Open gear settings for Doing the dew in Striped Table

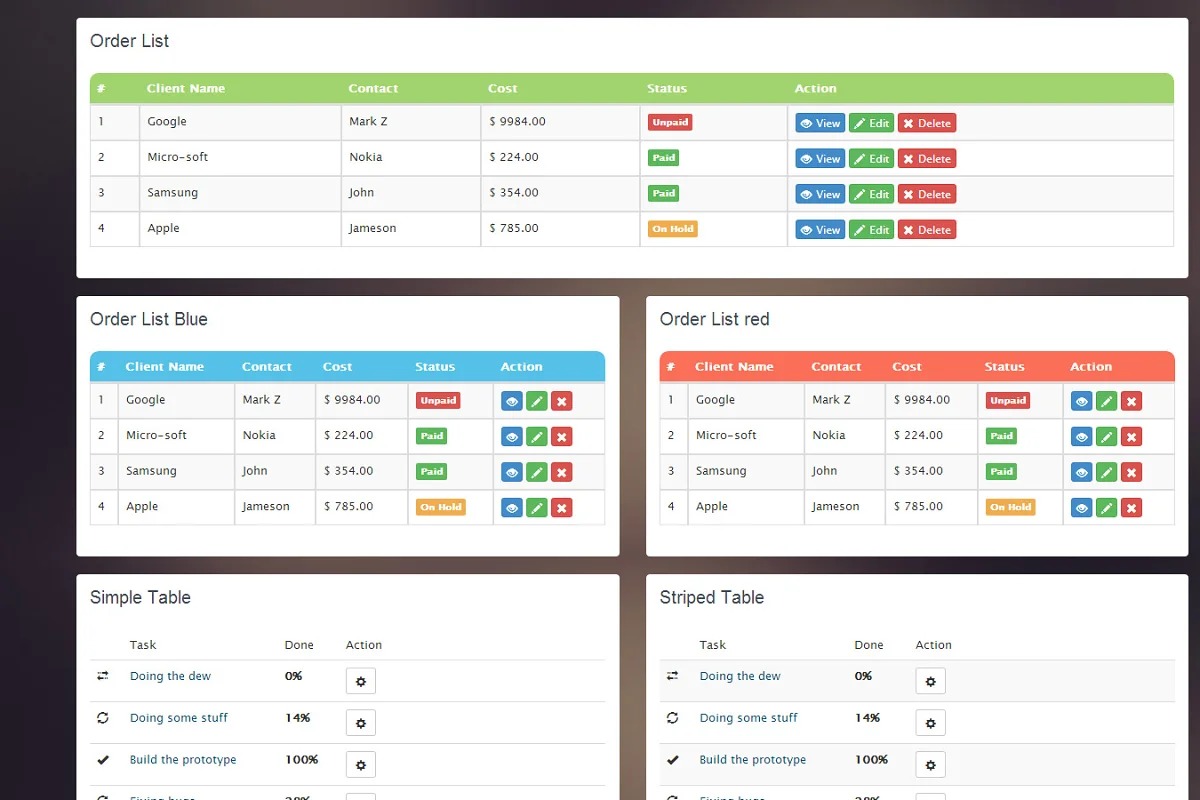click(x=930, y=681)
